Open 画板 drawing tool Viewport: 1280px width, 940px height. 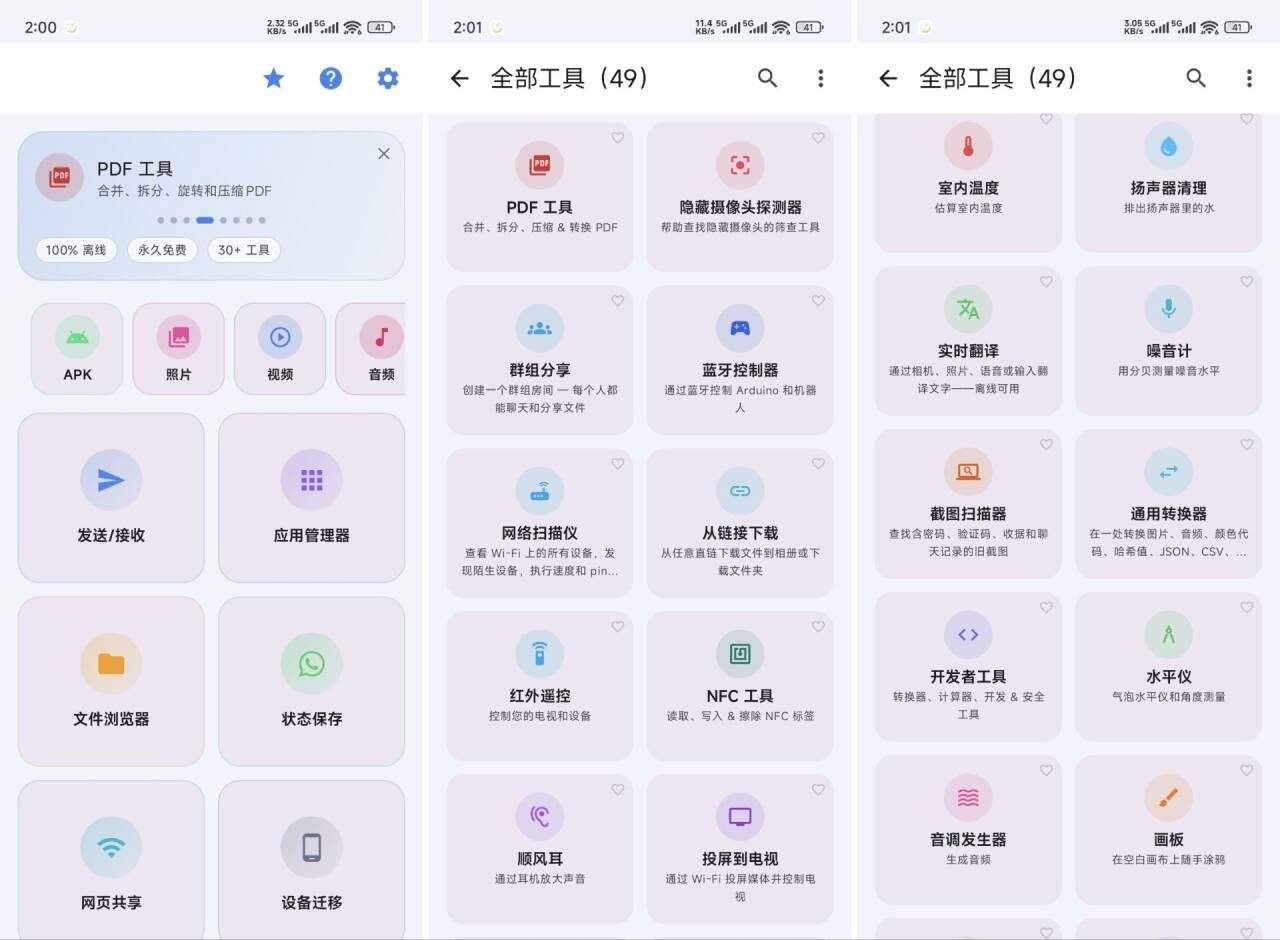point(1169,830)
